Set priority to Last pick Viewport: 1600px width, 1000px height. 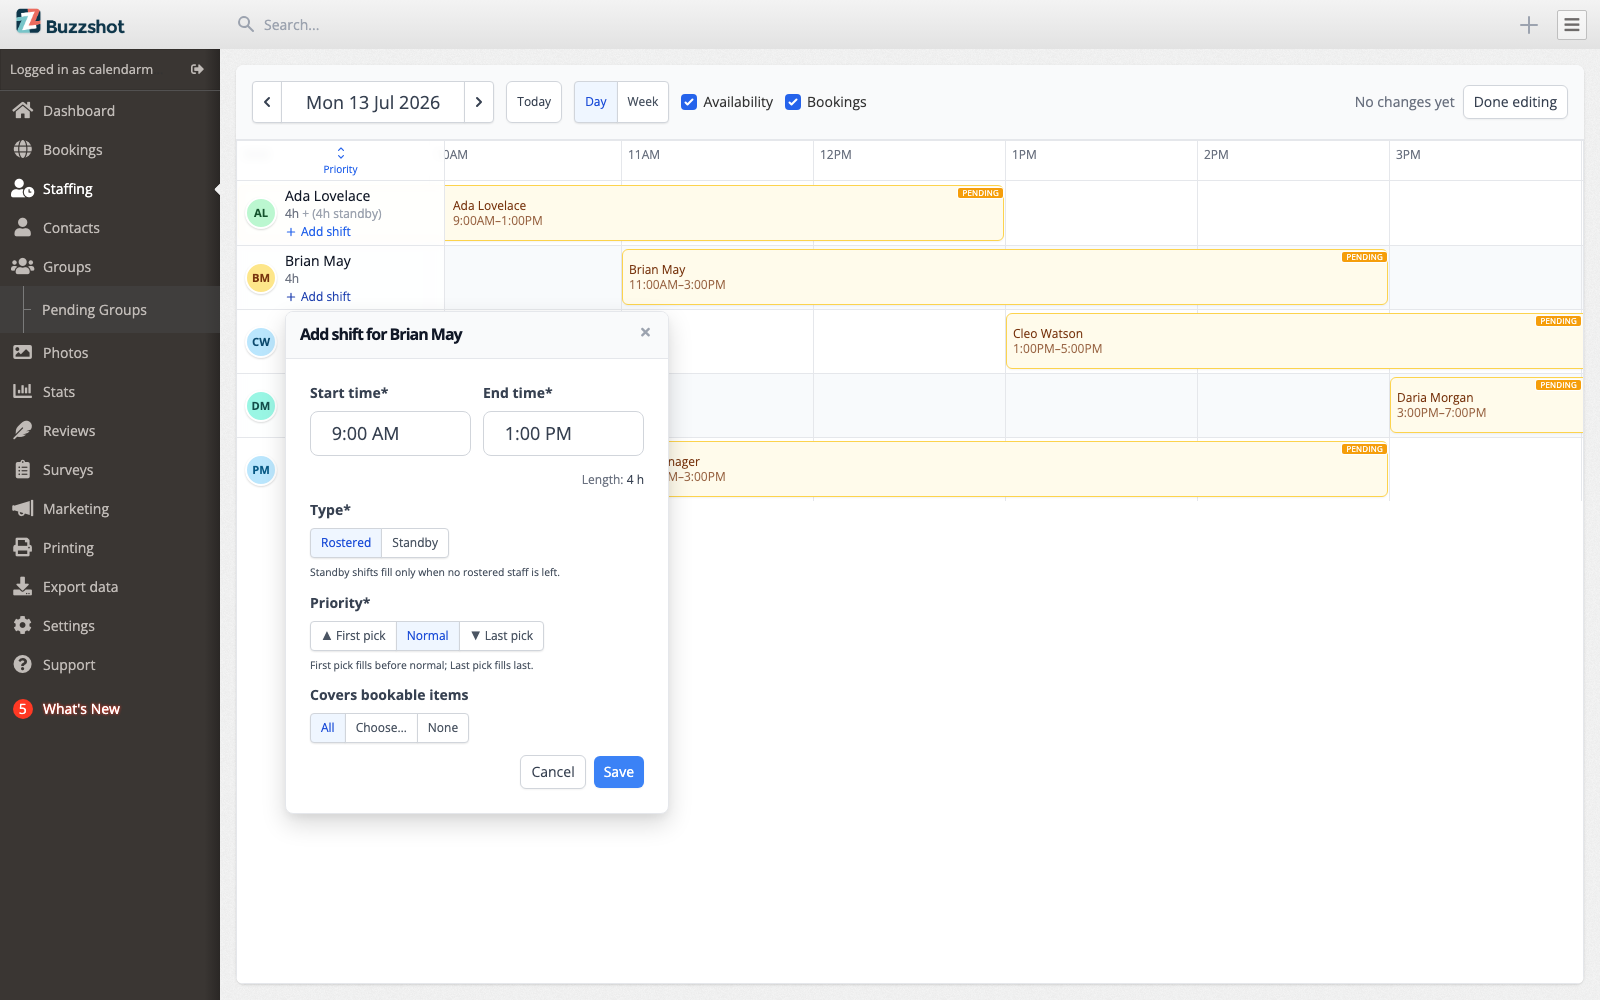pyautogui.click(x=502, y=636)
